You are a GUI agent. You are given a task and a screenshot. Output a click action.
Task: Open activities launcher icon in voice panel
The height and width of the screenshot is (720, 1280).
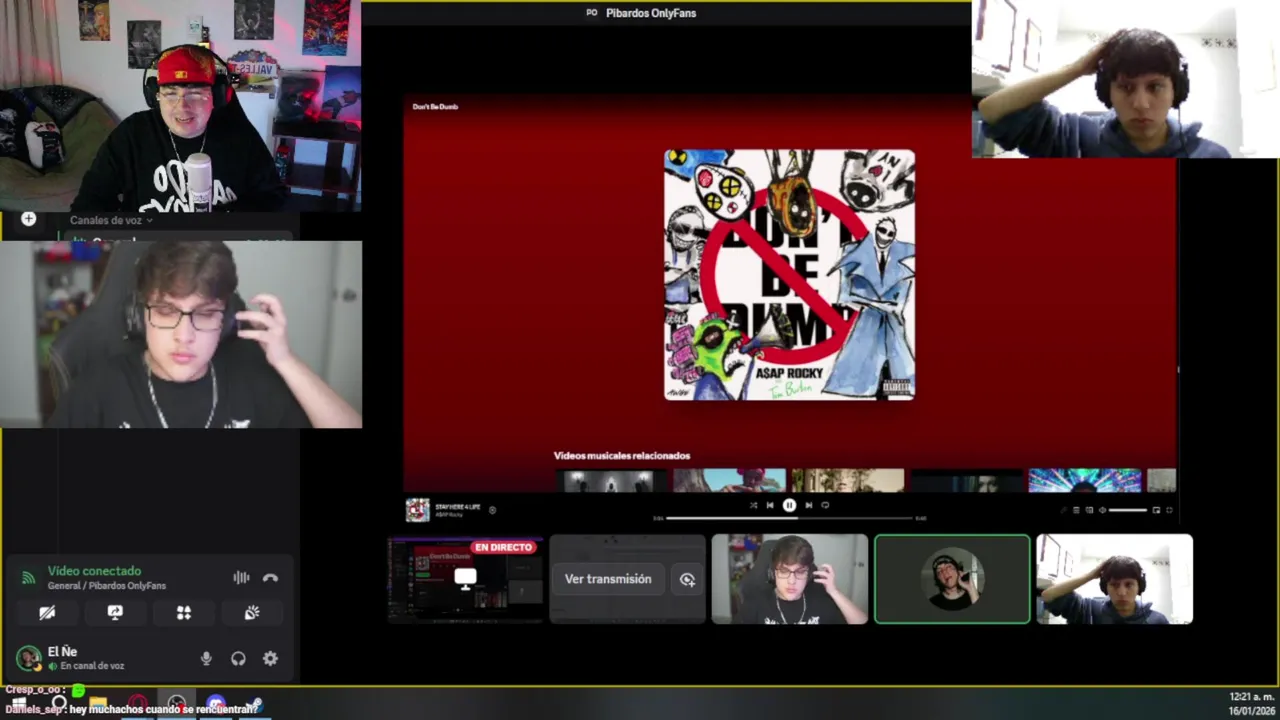(183, 612)
